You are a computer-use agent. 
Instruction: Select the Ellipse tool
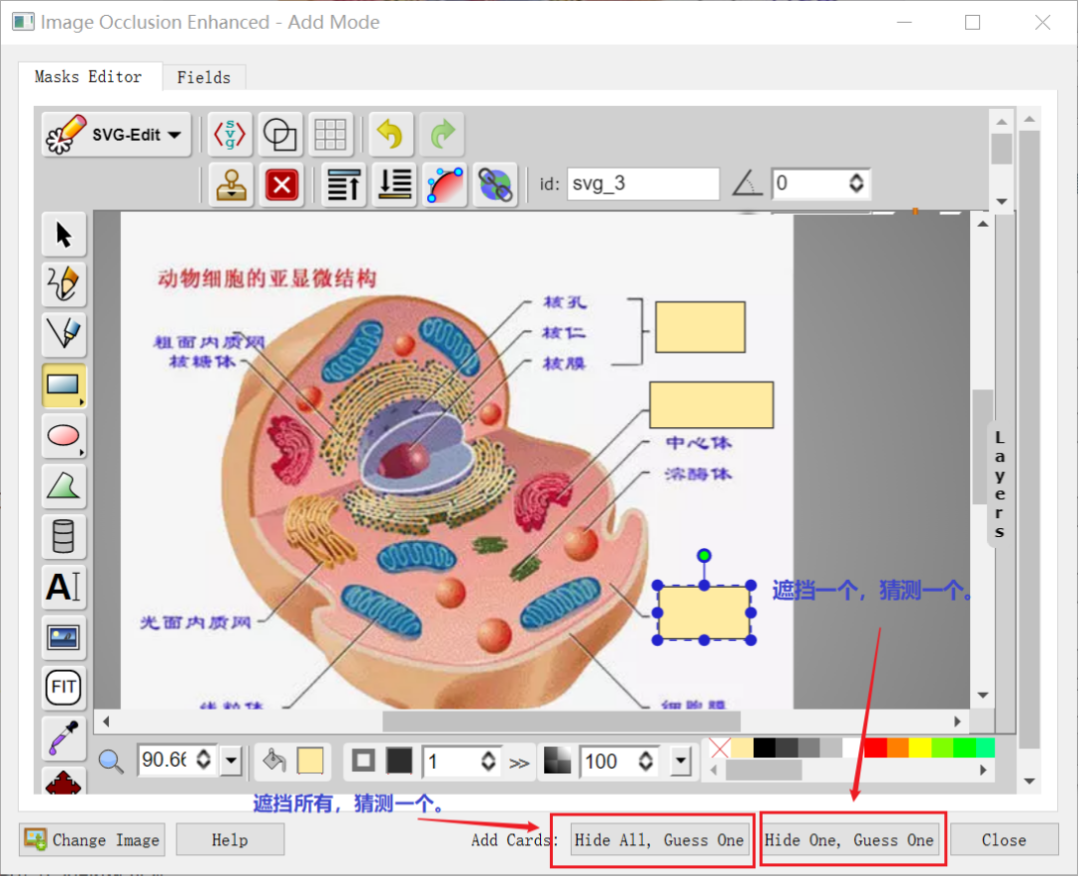pos(63,436)
